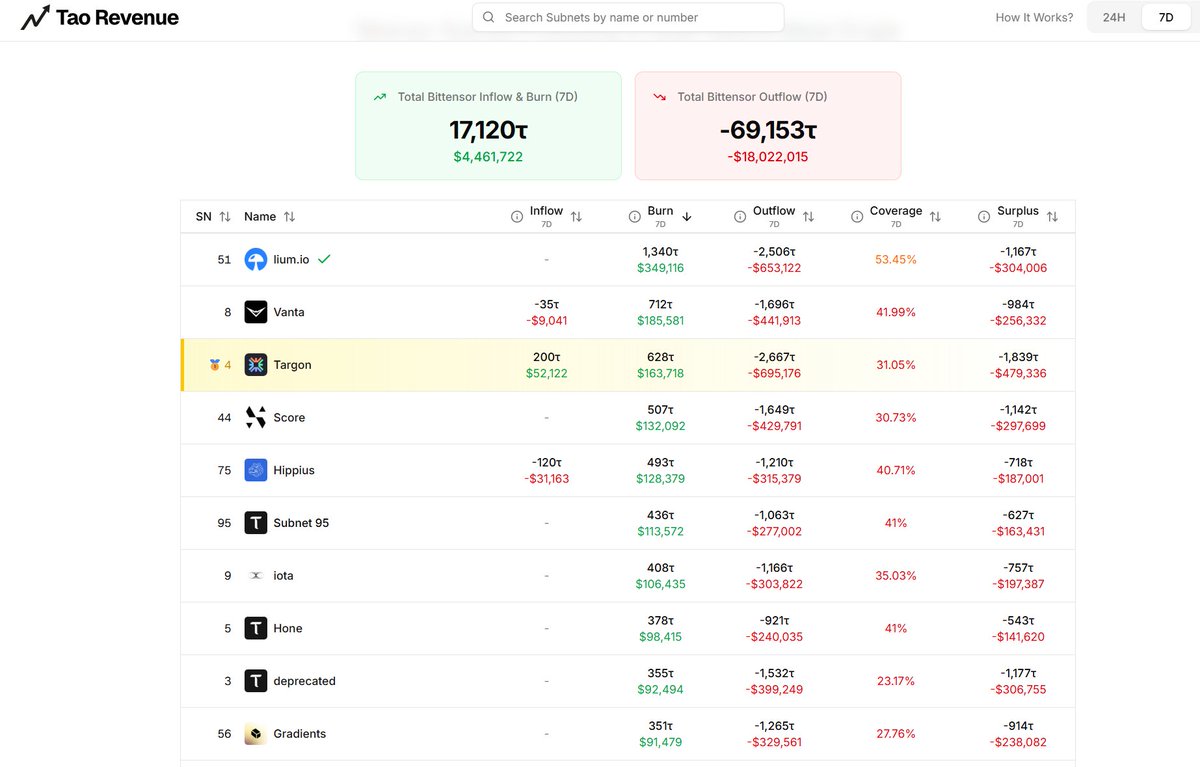
Task: Click the -$141,620 surplus value
Action: click(x=1020, y=637)
